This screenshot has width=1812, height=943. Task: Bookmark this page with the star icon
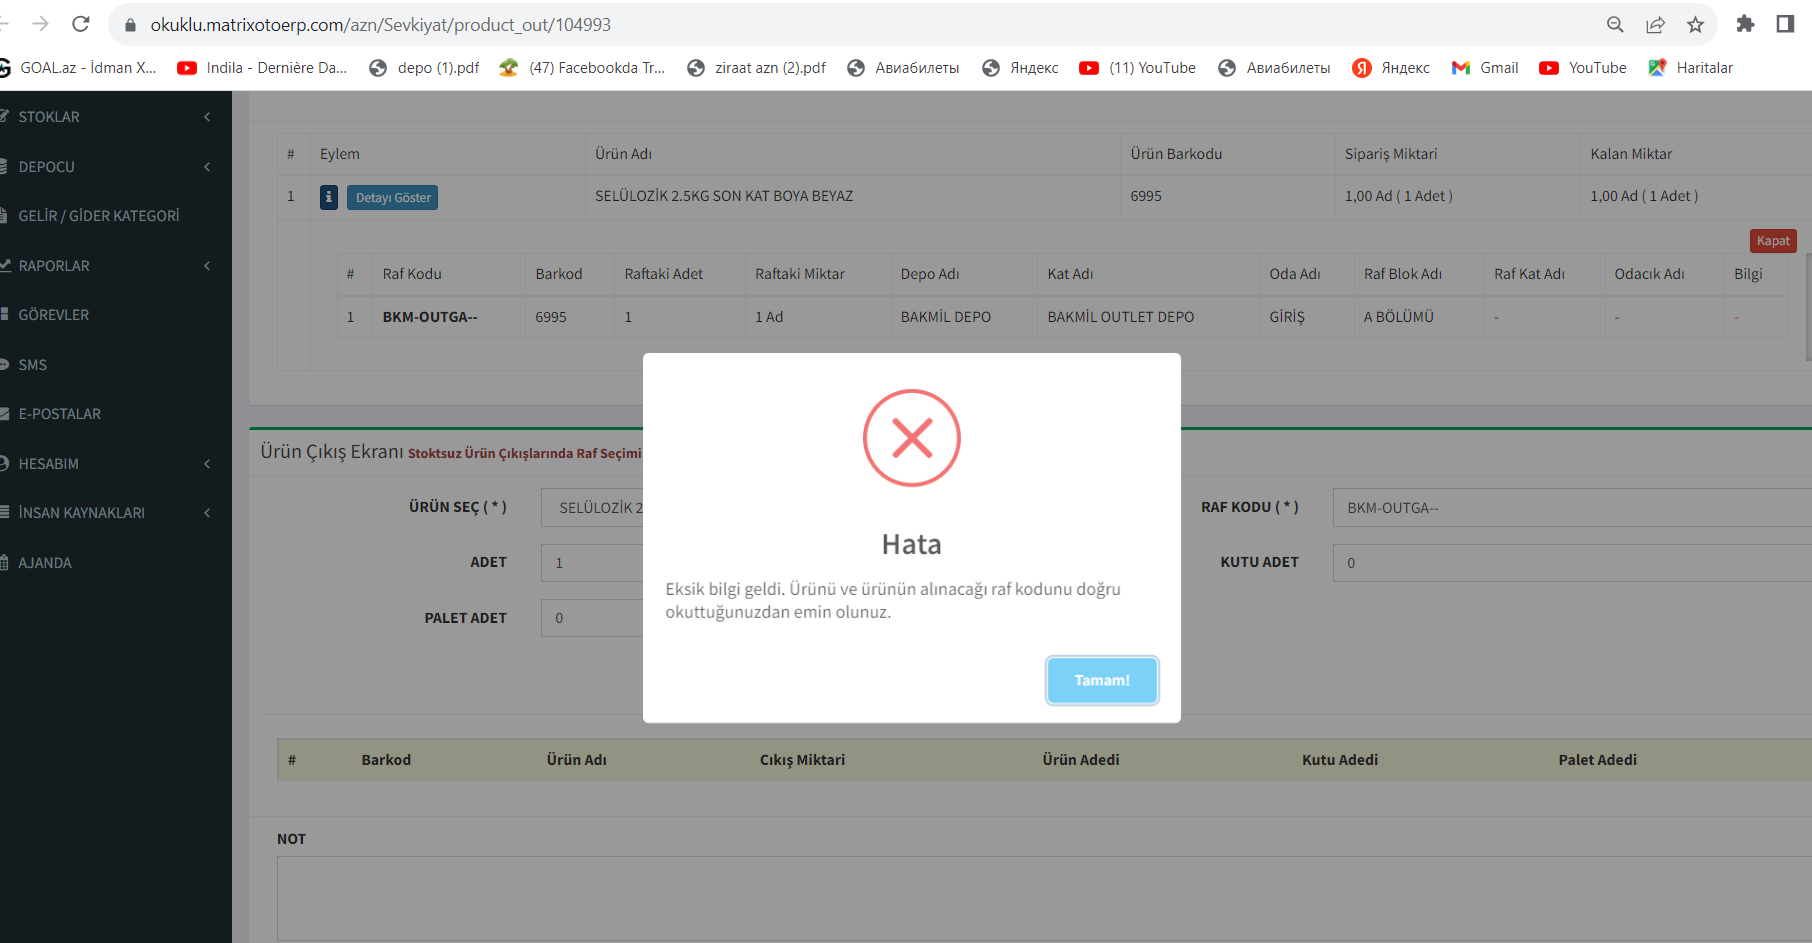(x=1695, y=25)
